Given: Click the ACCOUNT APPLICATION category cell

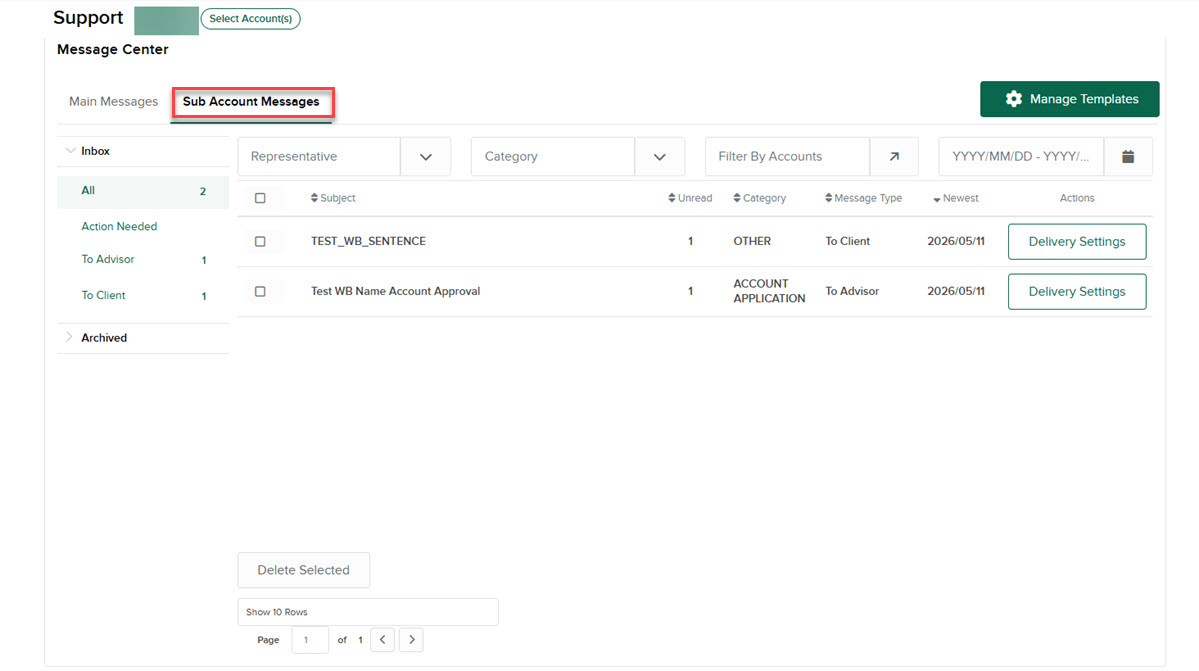Looking at the screenshot, I should [769, 291].
